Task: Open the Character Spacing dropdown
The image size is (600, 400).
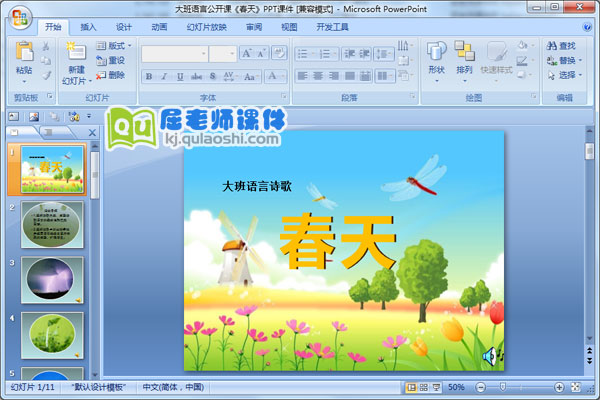Action: click(230, 77)
